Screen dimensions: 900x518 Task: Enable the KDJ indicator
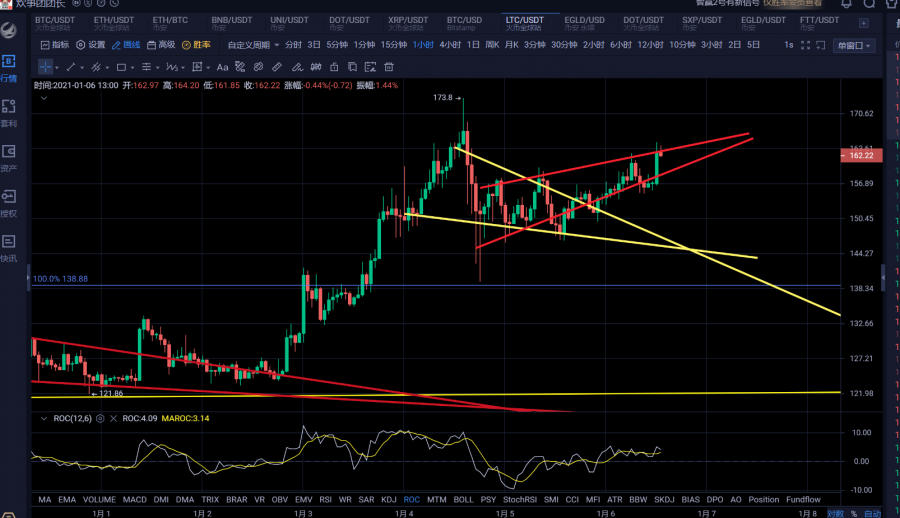point(389,500)
